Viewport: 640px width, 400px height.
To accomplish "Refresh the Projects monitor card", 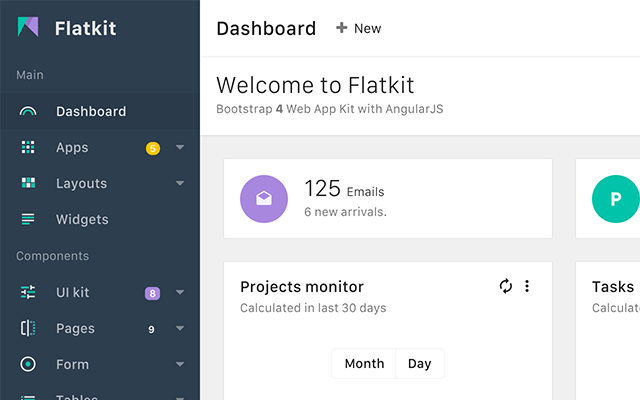I will tap(506, 287).
